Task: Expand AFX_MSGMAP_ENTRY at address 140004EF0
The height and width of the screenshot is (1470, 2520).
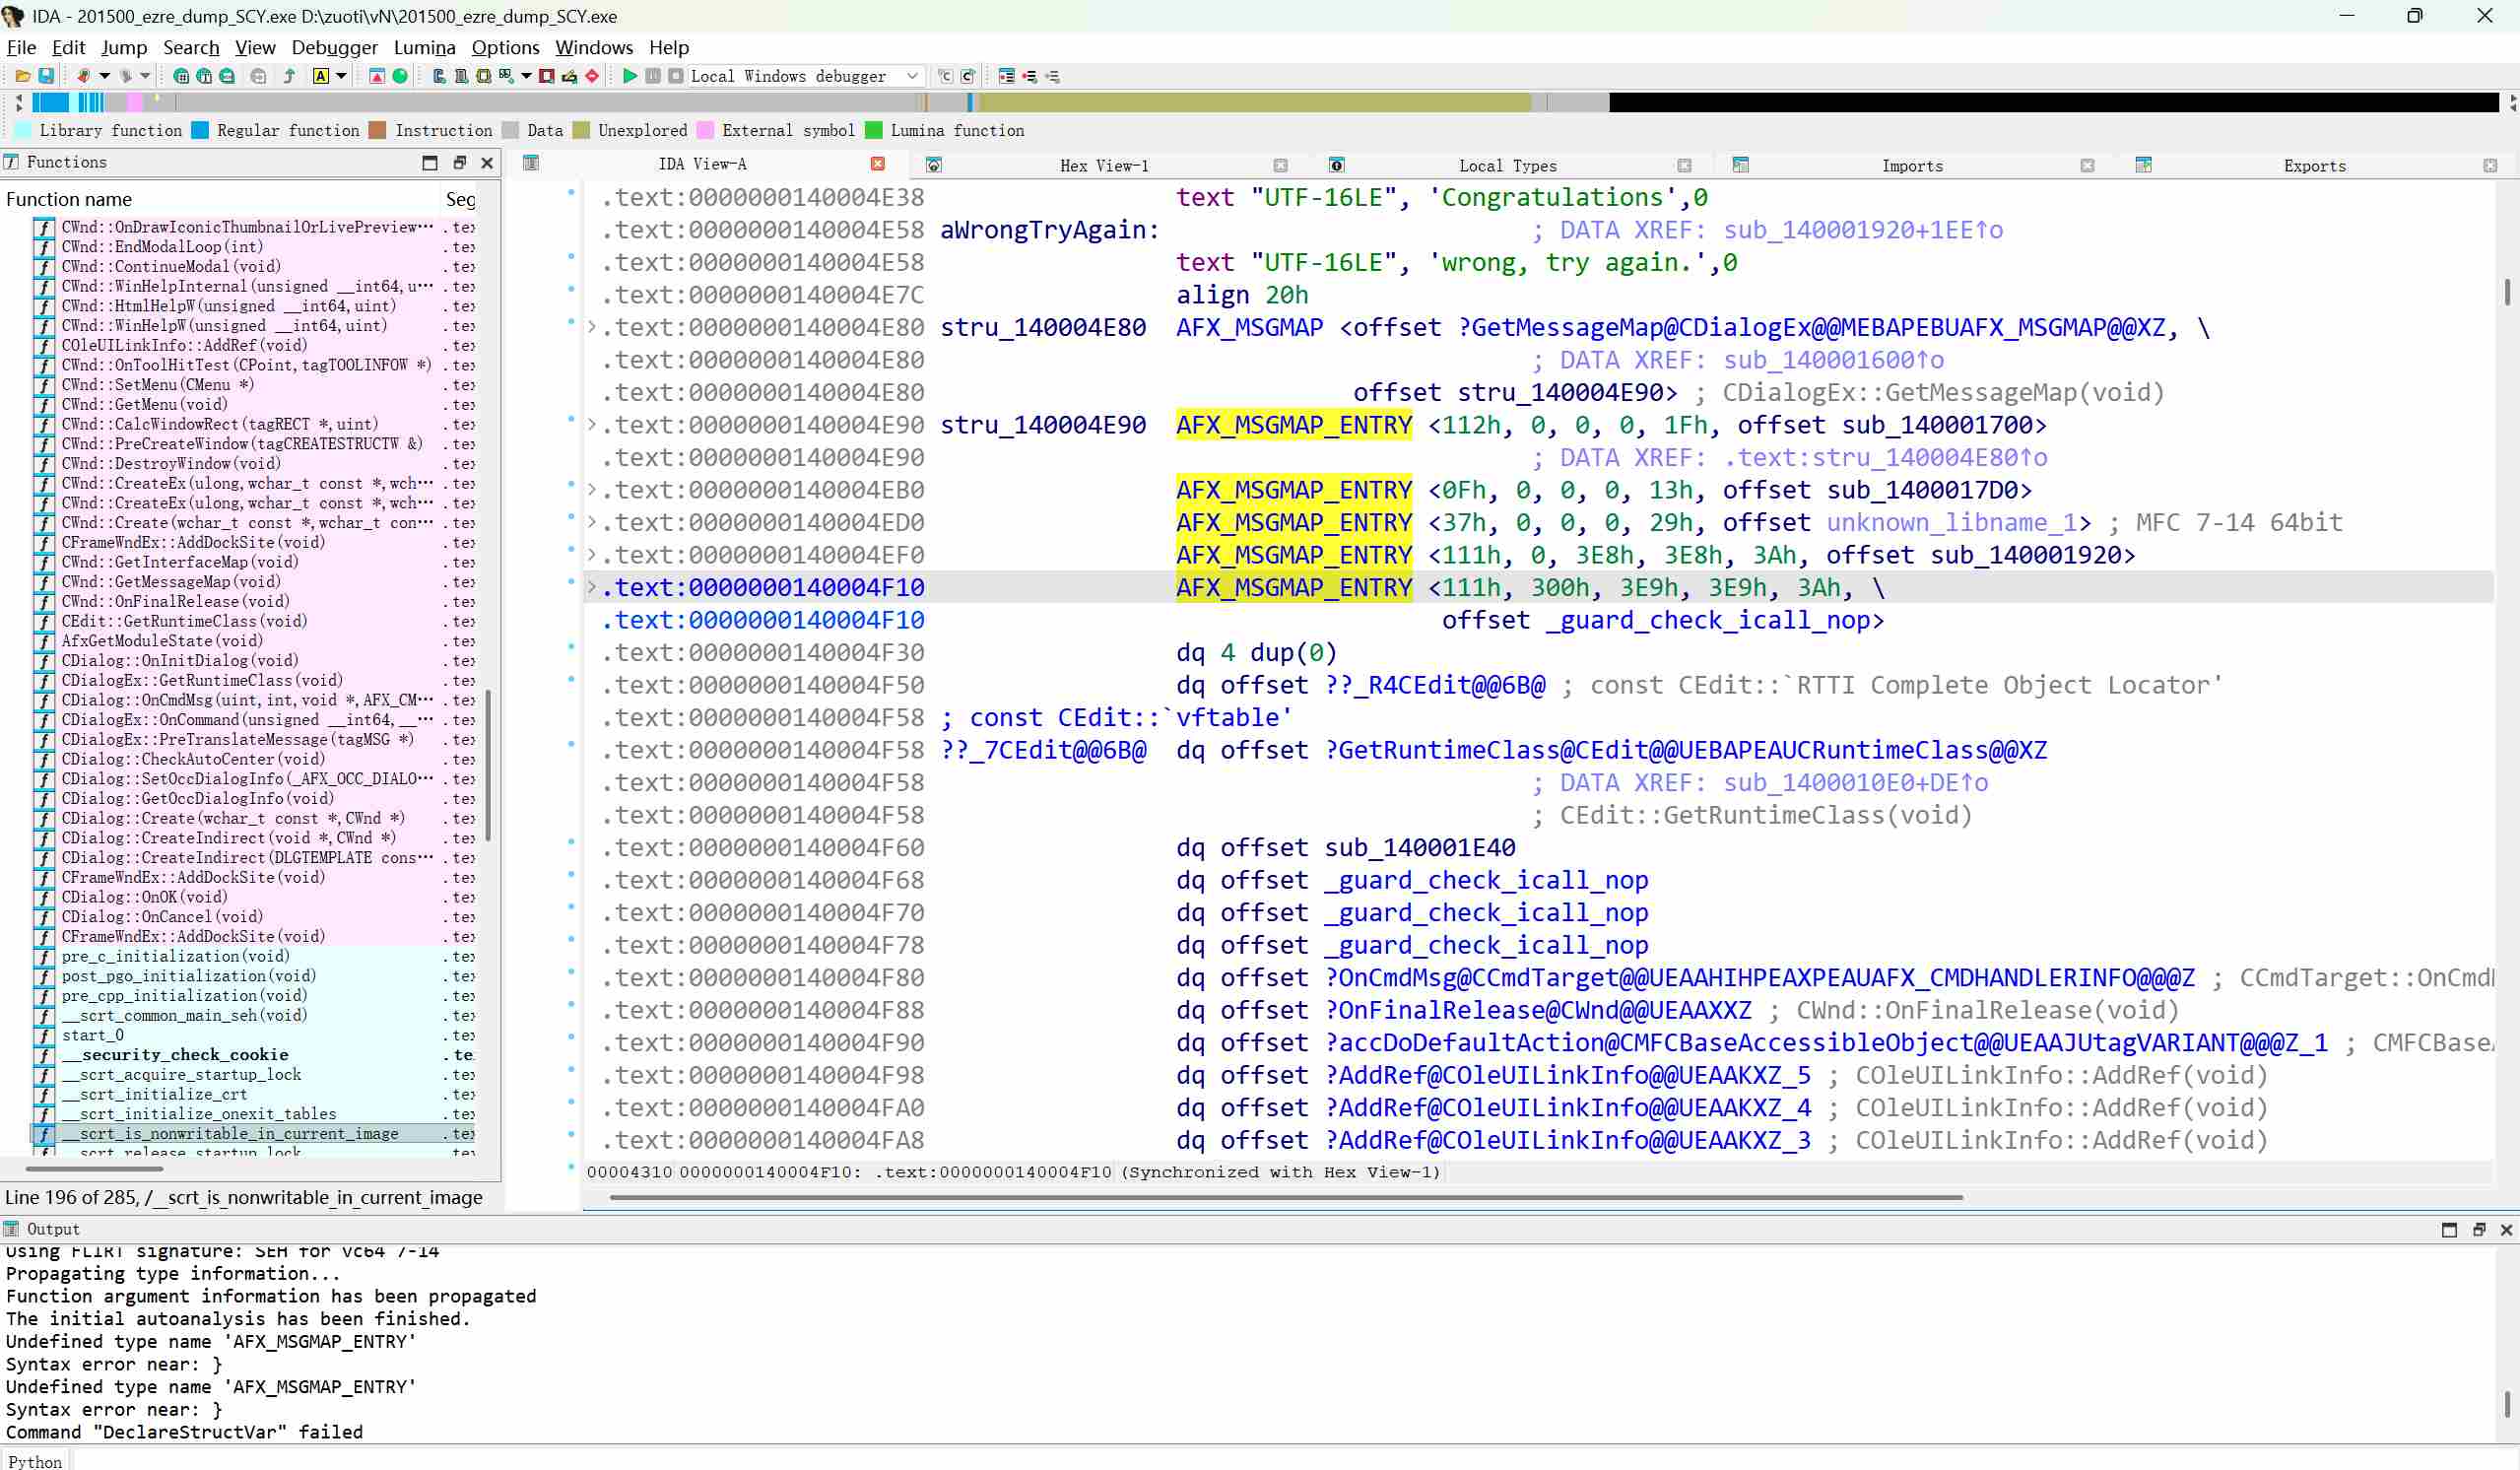Action: pos(592,555)
